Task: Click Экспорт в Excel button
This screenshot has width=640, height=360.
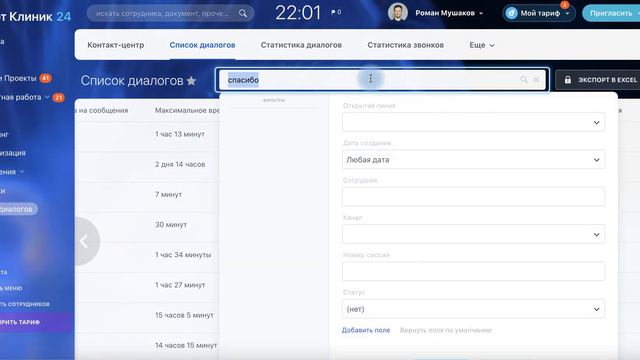Action: point(598,80)
